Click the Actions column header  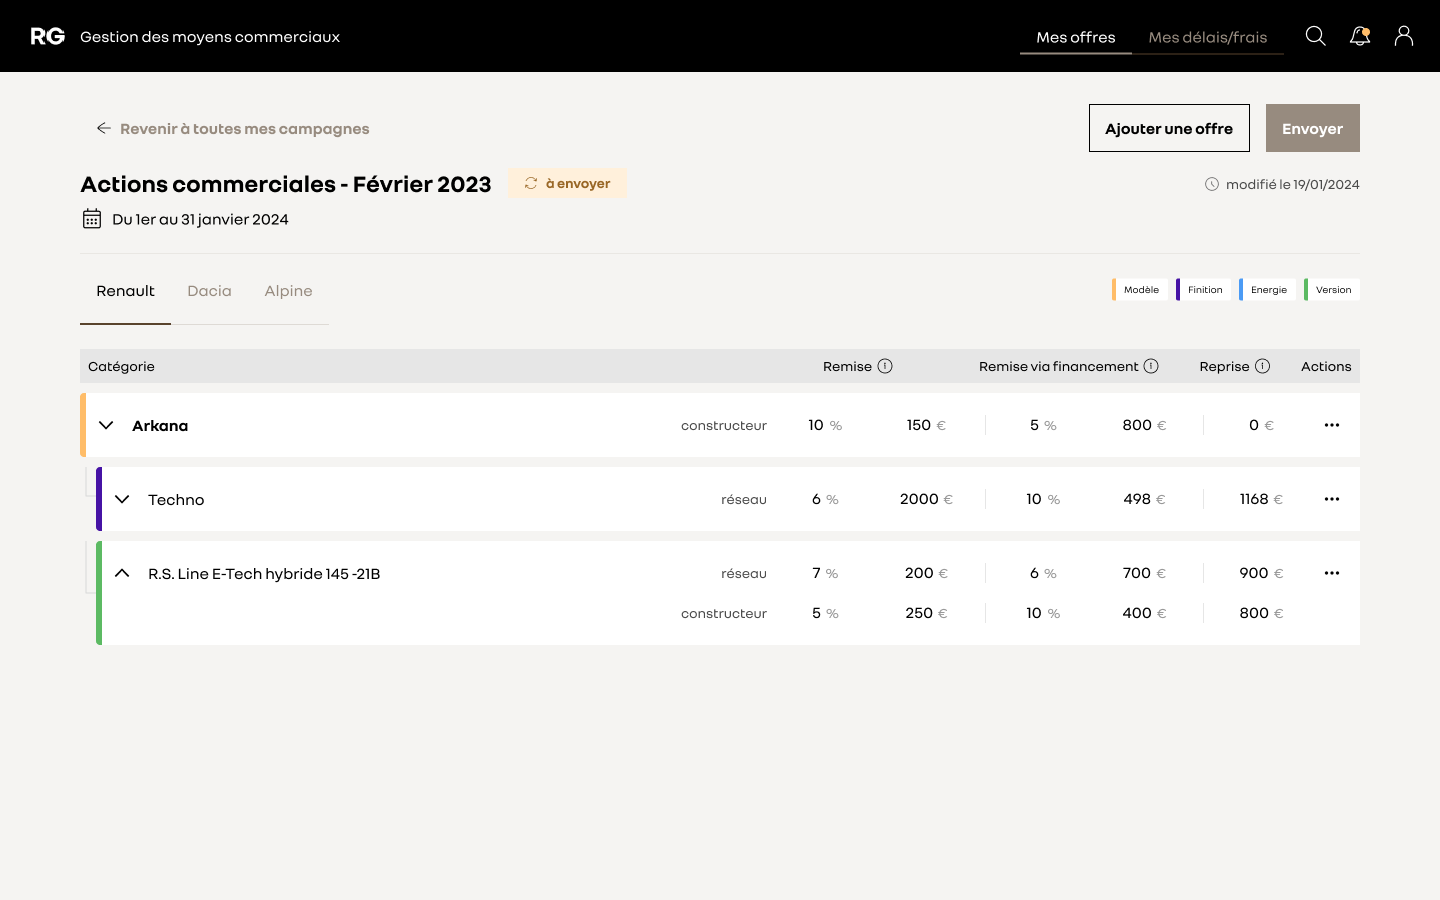tap(1326, 366)
